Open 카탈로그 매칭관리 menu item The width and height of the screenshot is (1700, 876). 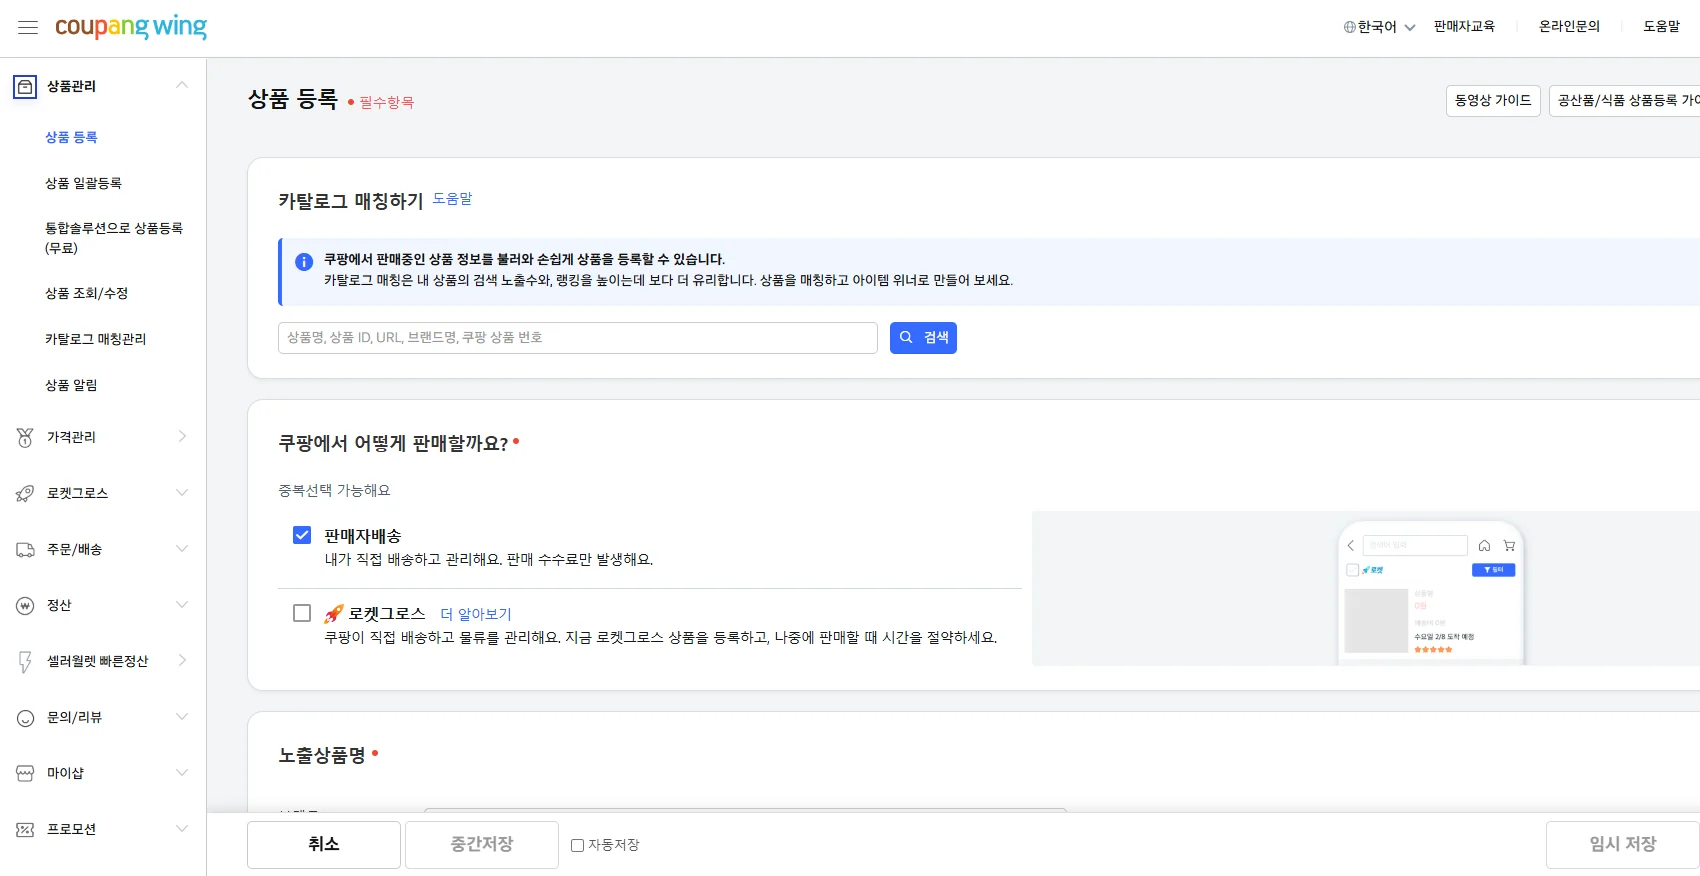[x=95, y=339]
